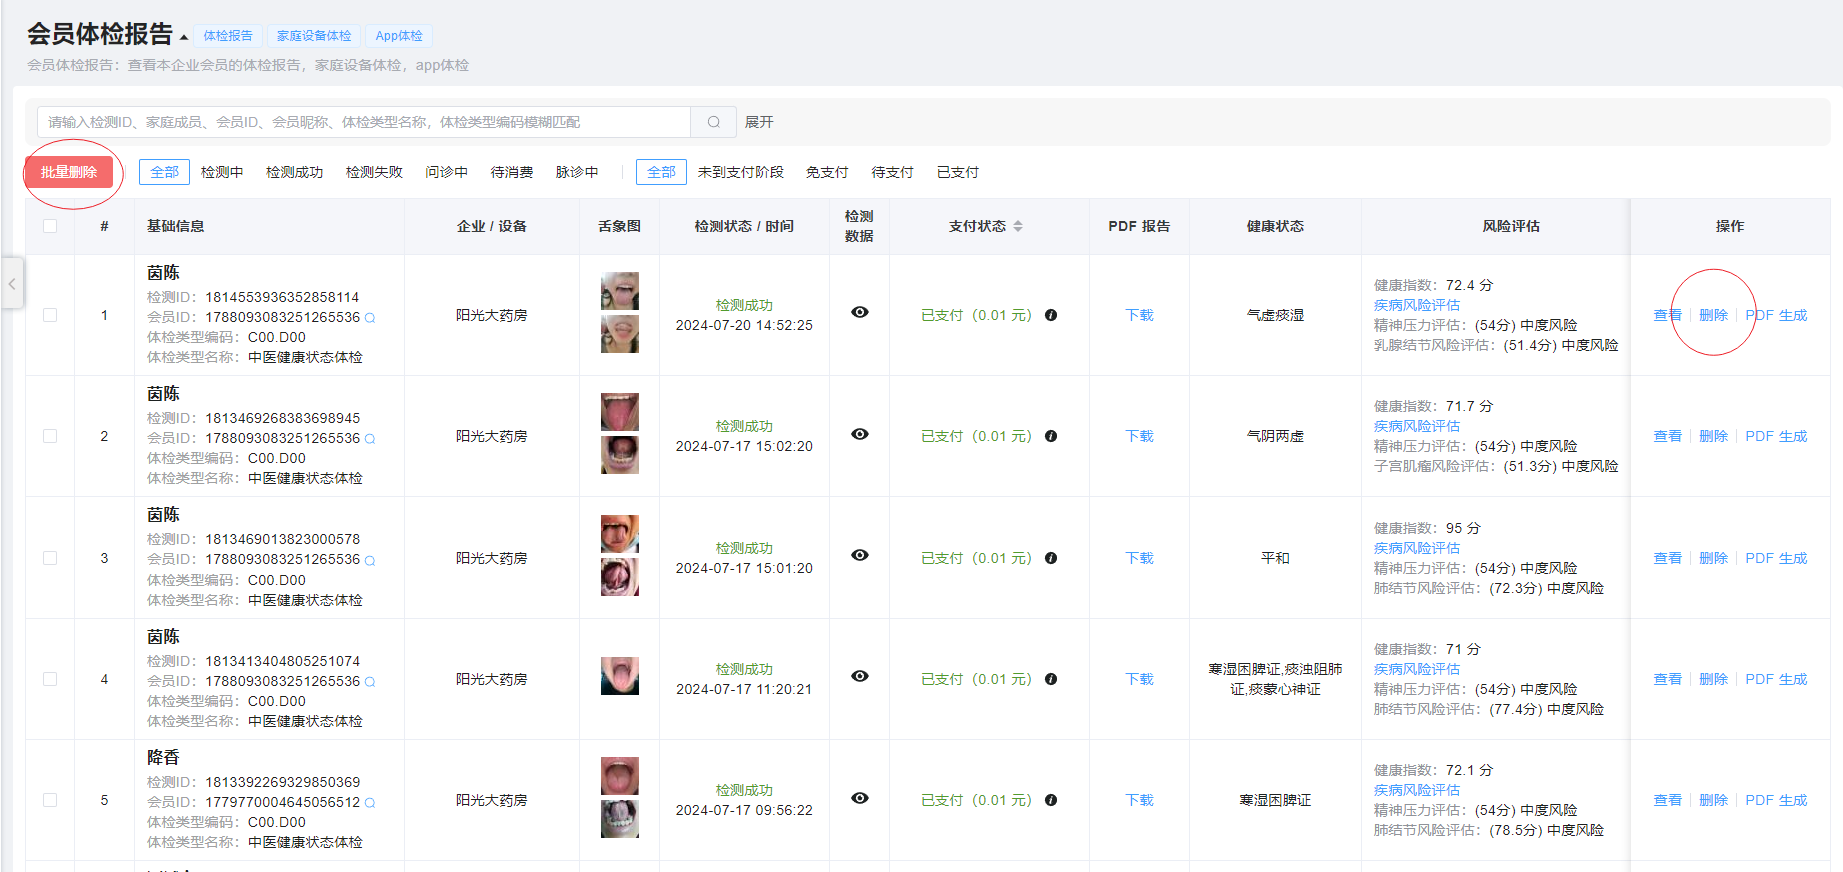1843x872 pixels.
Task: Open payment info icon in row 5
Action: pos(1051,800)
